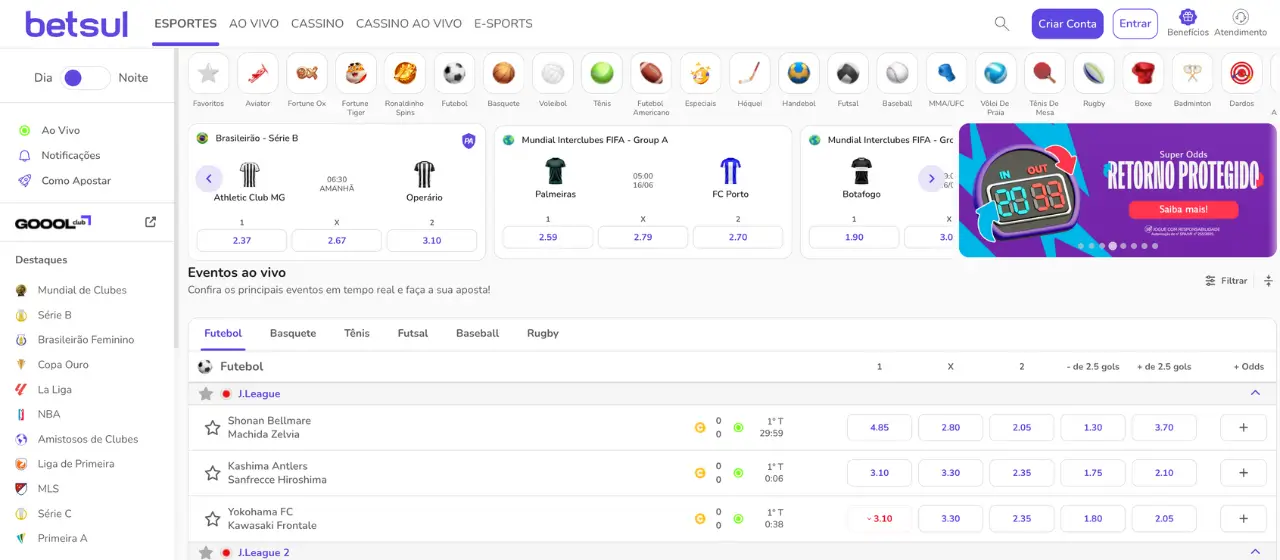The image size is (1280, 560).
Task: Open the Filtrar events filter
Action: coord(1226,281)
